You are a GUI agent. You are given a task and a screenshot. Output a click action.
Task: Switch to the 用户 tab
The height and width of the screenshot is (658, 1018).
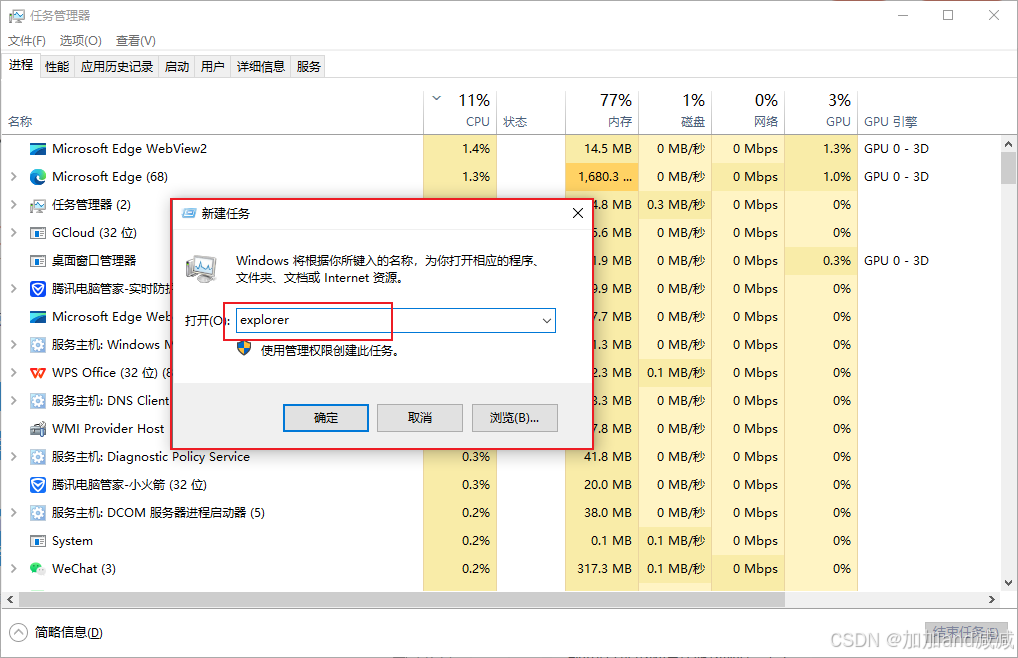212,66
